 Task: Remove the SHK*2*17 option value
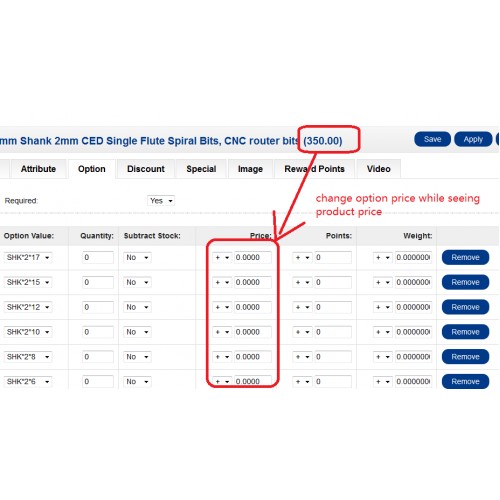pyautogui.click(x=465, y=257)
